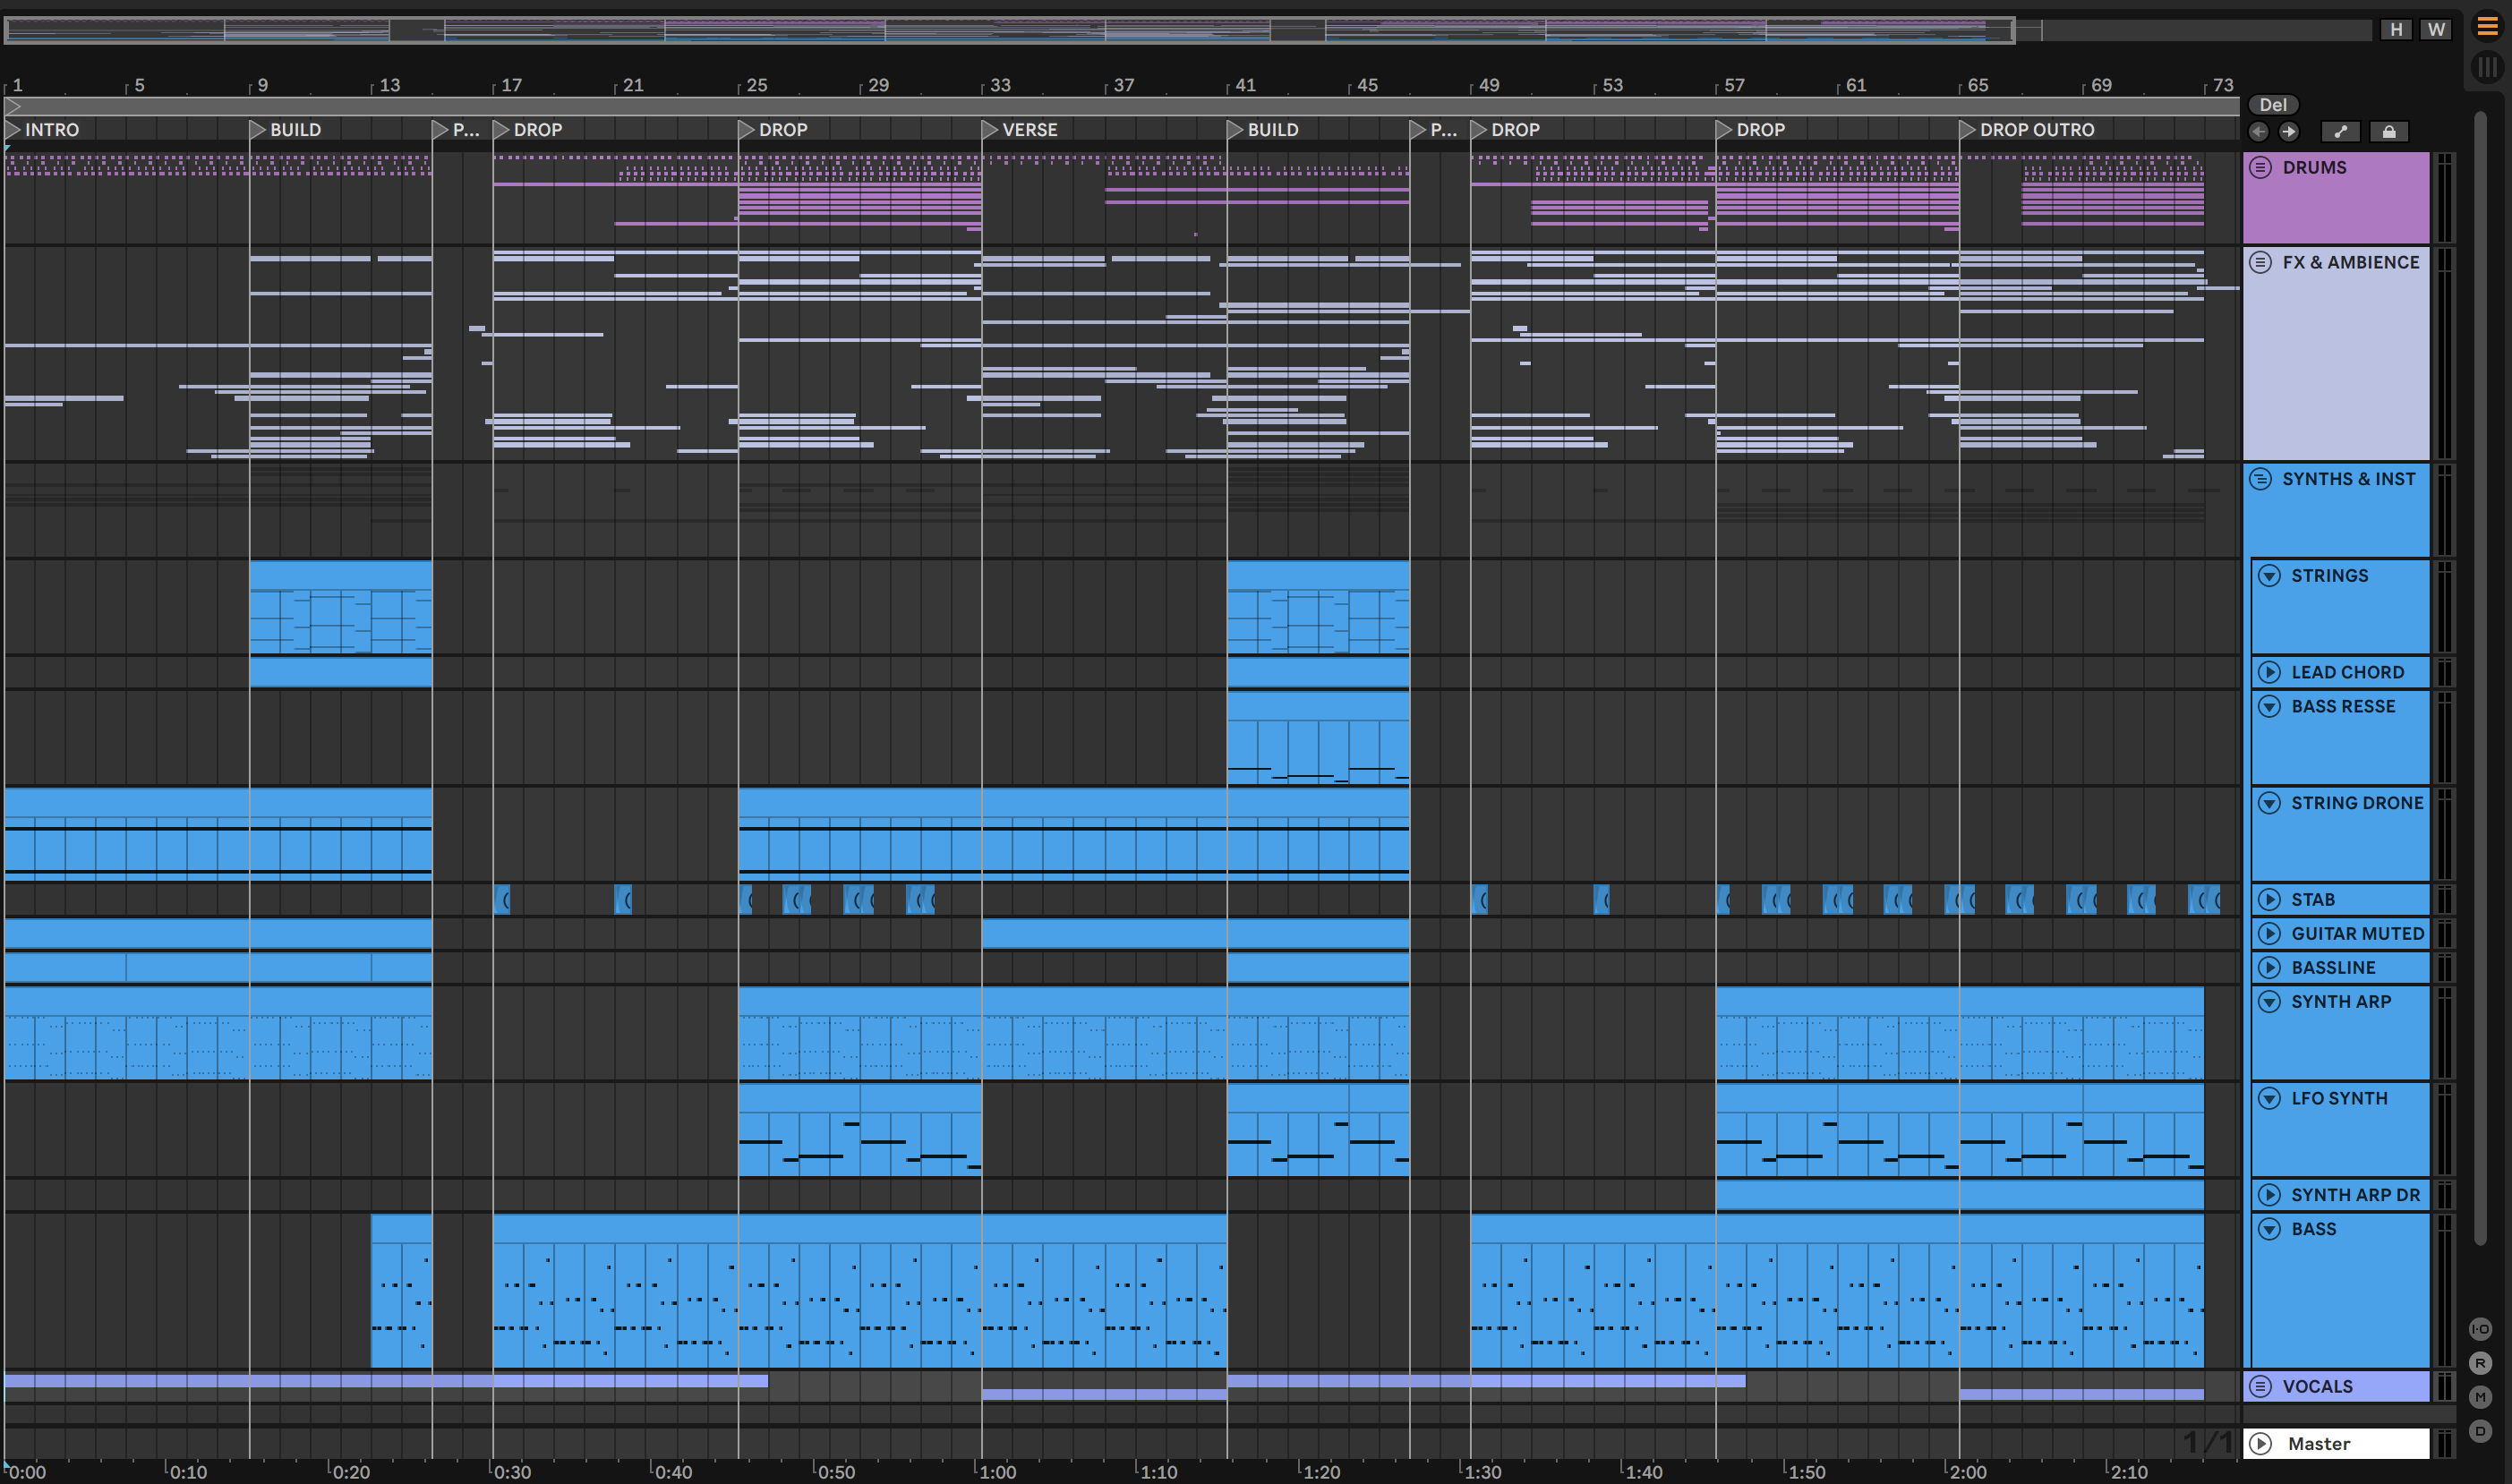The height and width of the screenshot is (1484, 2512).
Task: Click the 1:00 mark on the time ruler
Action: [997, 1471]
